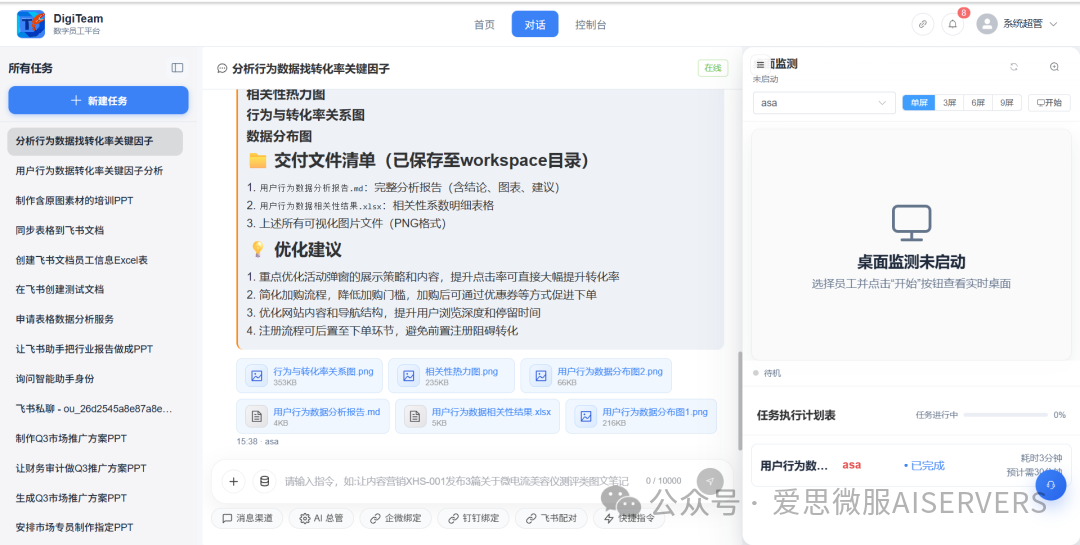The width and height of the screenshot is (1080, 545).
Task: Open 快捷指令 button
Action: [629, 518]
